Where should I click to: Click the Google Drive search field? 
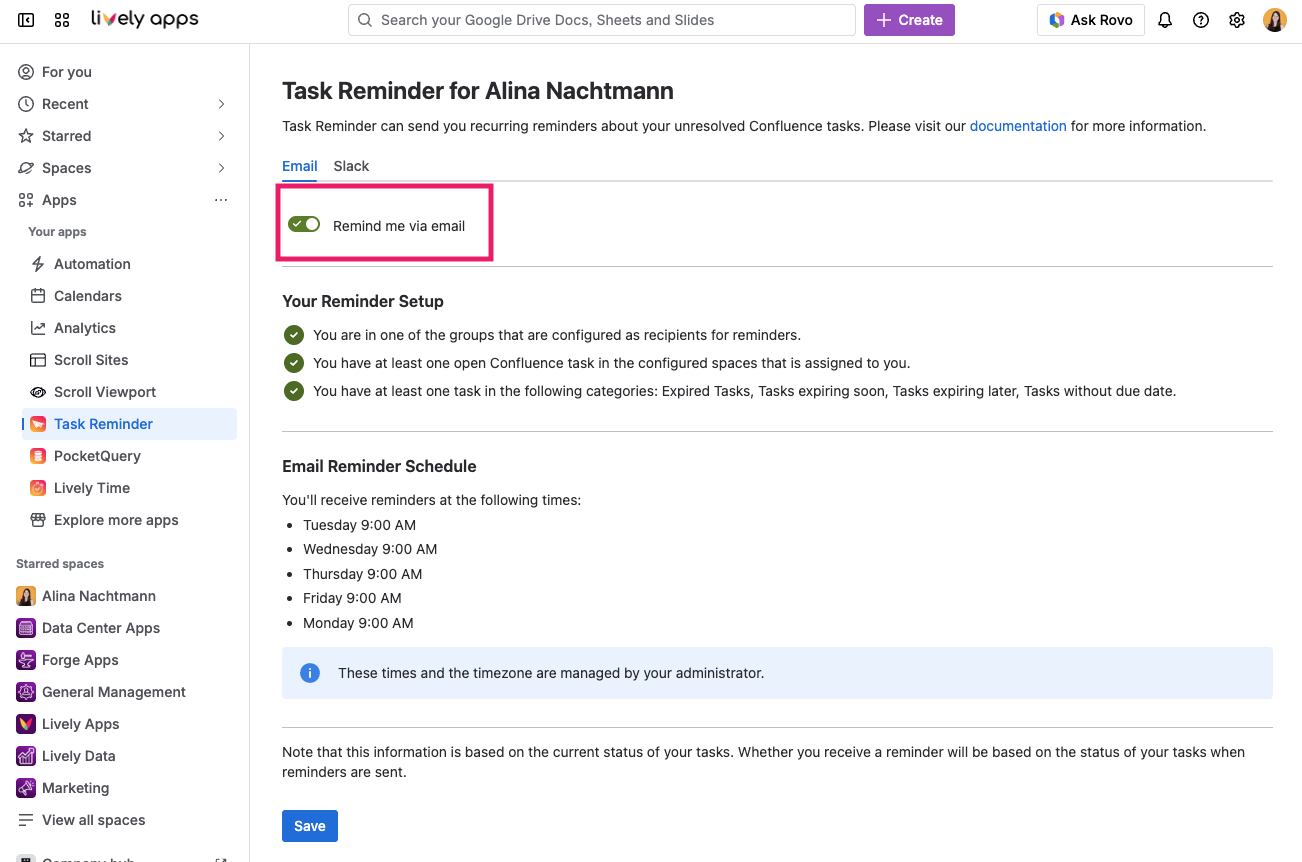[601, 19]
